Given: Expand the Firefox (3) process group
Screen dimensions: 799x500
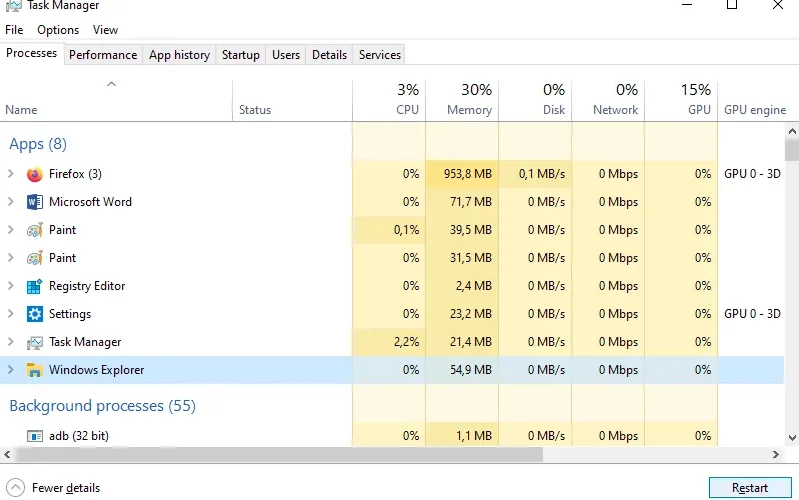Looking at the screenshot, I should coord(11,174).
